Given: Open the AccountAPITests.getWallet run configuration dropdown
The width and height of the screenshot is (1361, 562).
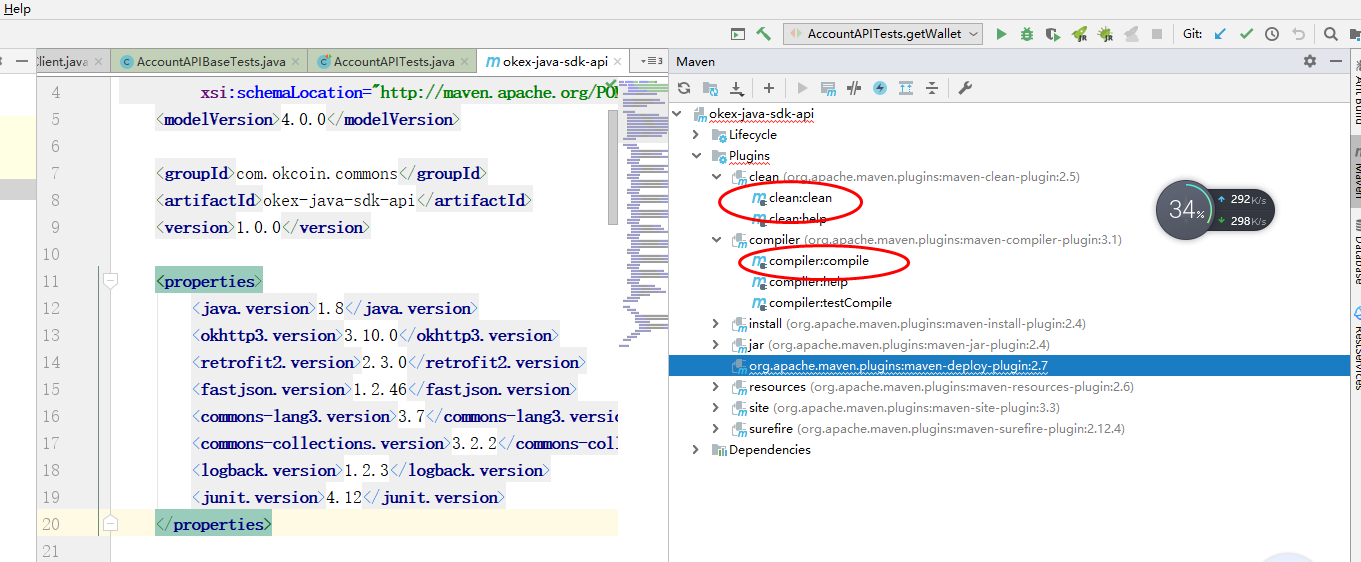Looking at the screenshot, I should pyautogui.click(x=883, y=34).
